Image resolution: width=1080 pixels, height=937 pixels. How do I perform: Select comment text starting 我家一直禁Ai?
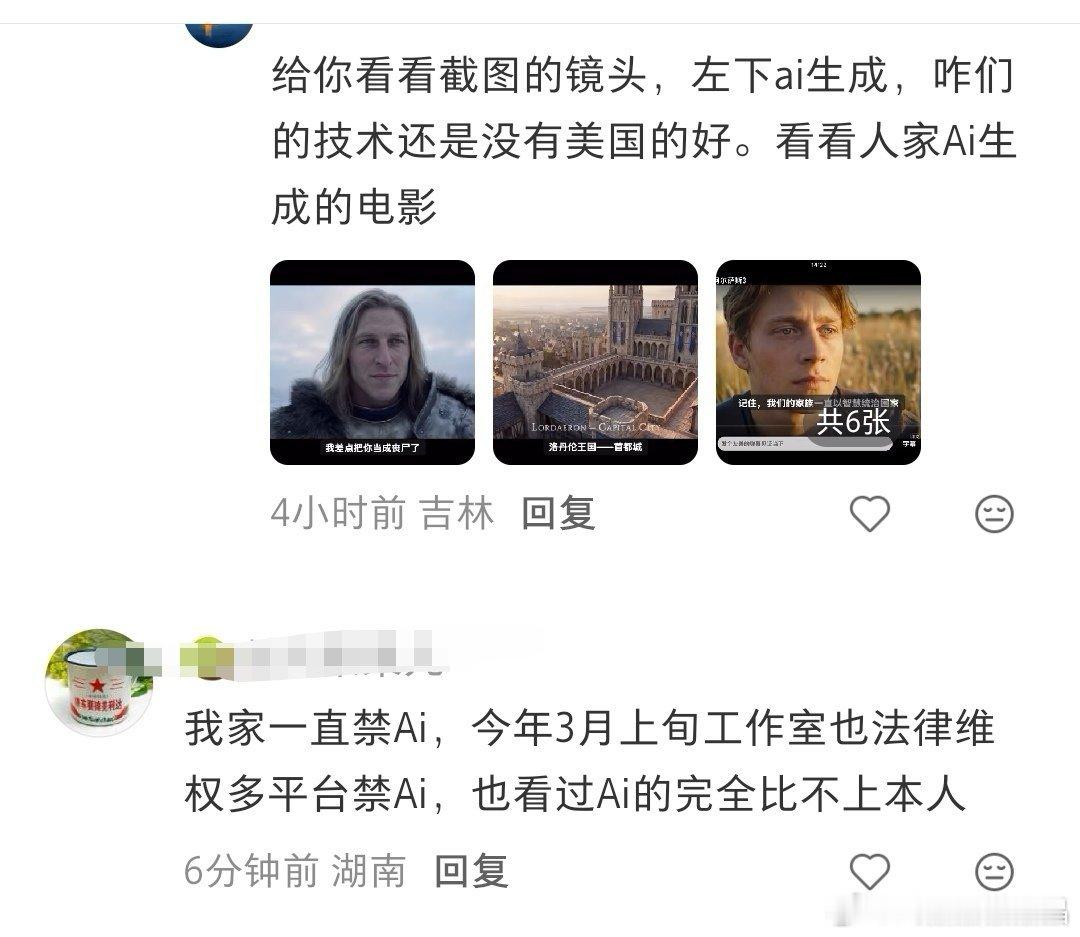(x=589, y=761)
